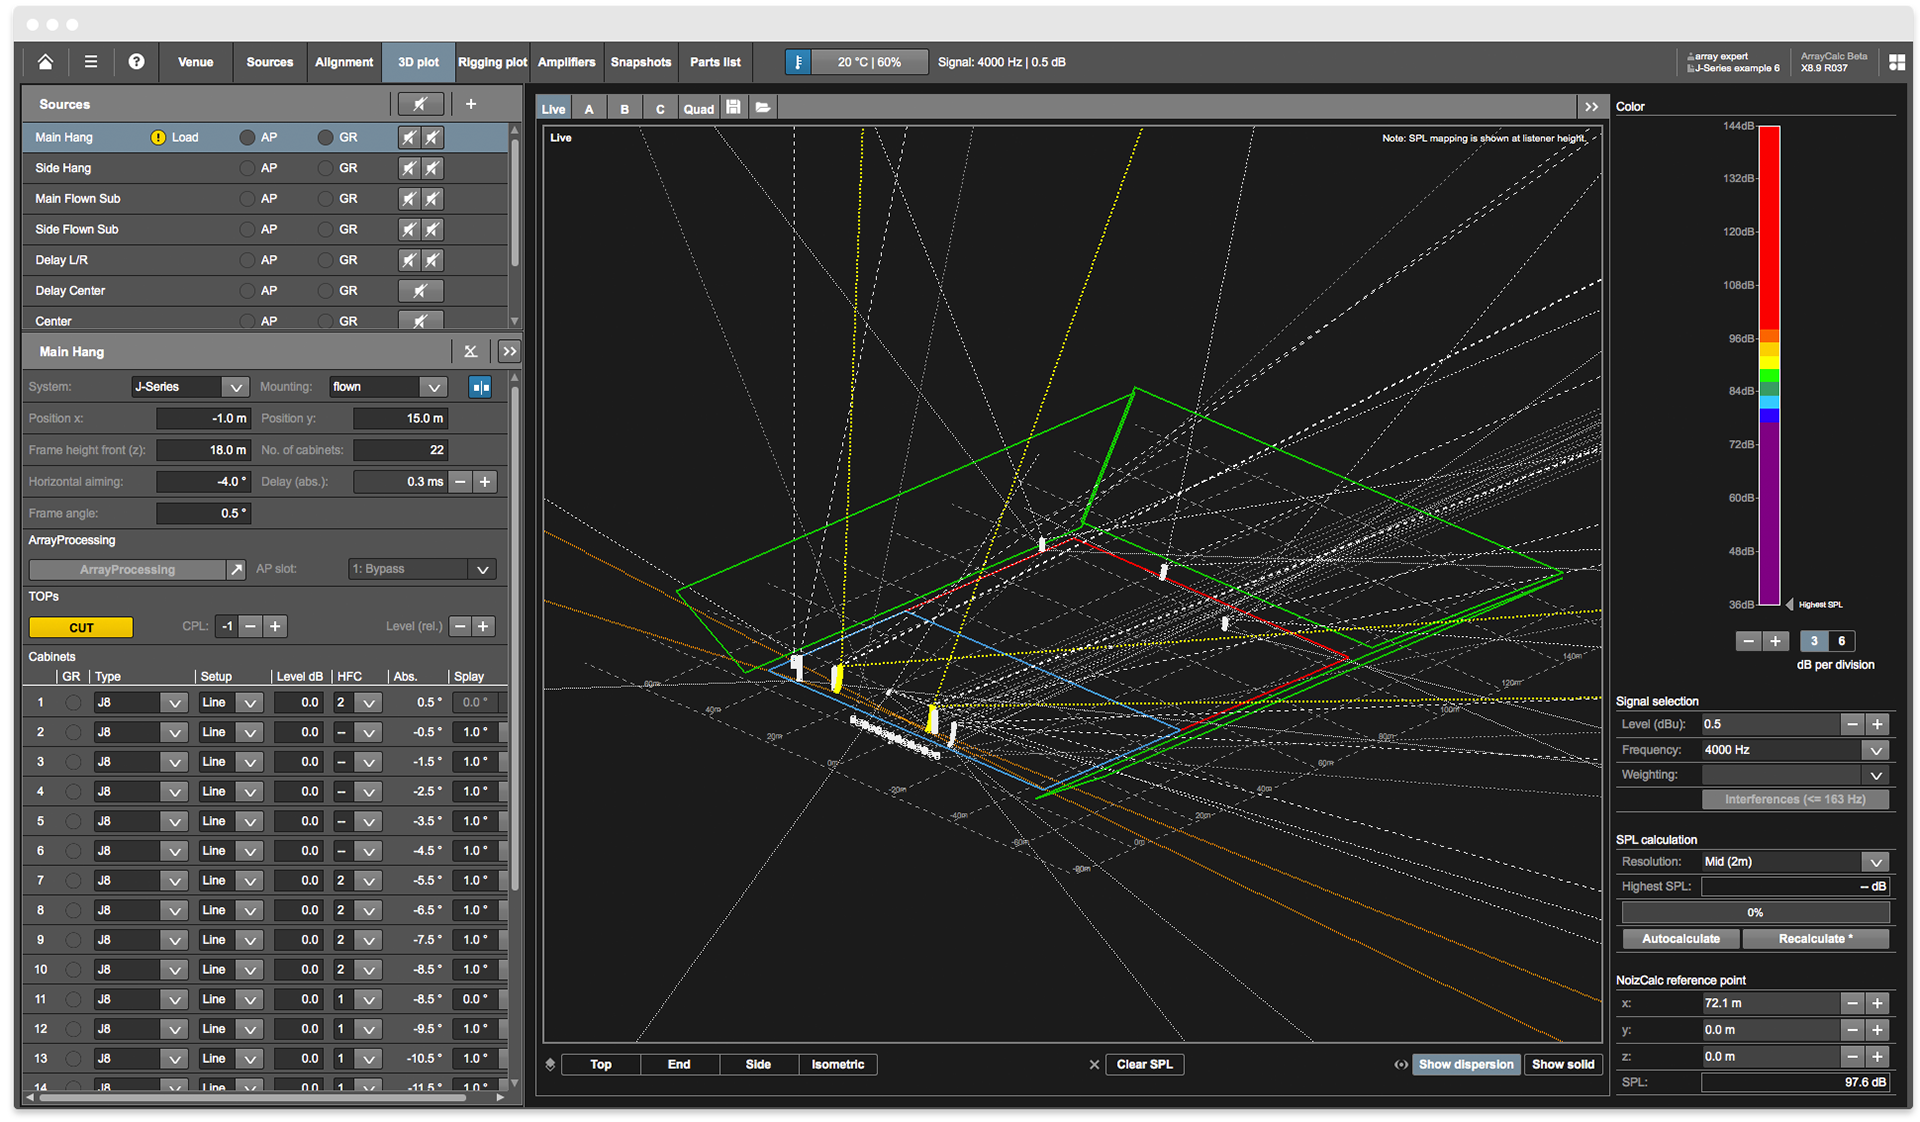The image size is (1920, 1122).
Task: Click the SPL color scale bar
Action: click(x=1769, y=365)
